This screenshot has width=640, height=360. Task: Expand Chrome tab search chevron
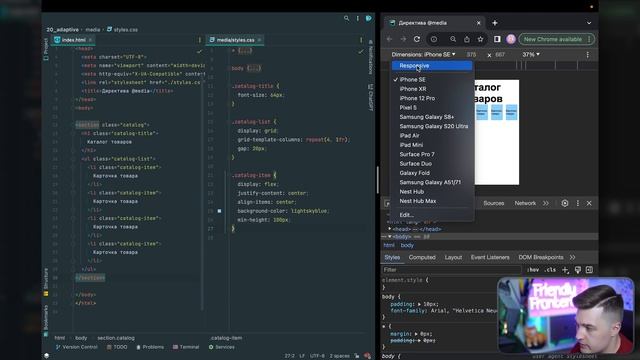pyautogui.click(x=589, y=23)
